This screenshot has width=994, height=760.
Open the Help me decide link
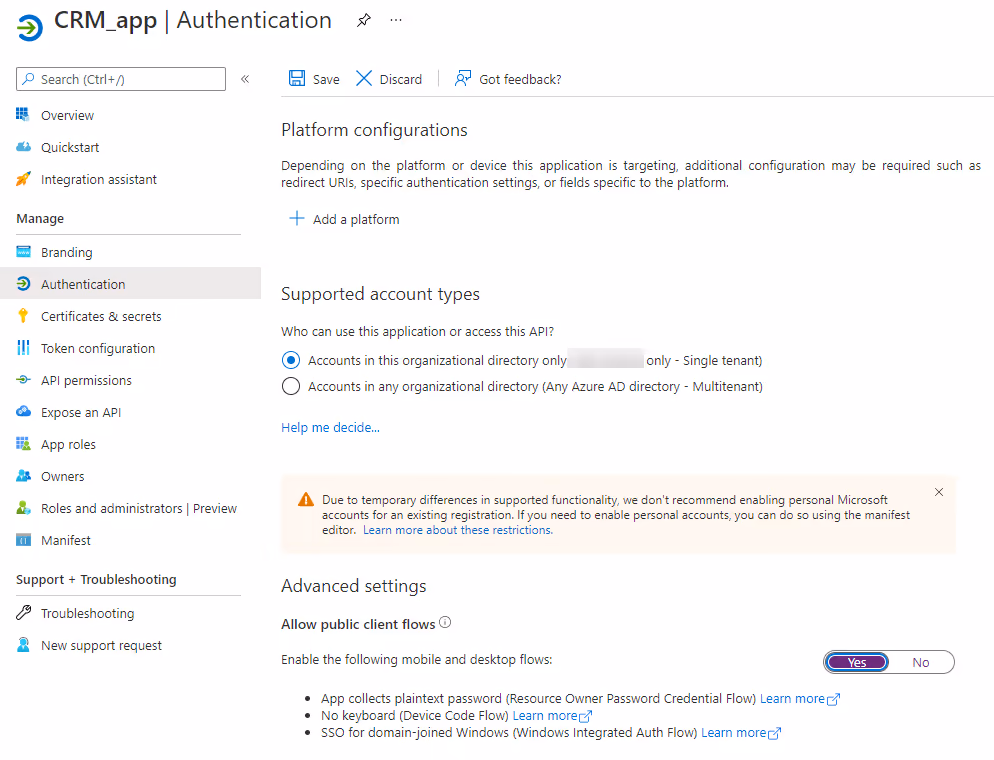[x=330, y=427]
